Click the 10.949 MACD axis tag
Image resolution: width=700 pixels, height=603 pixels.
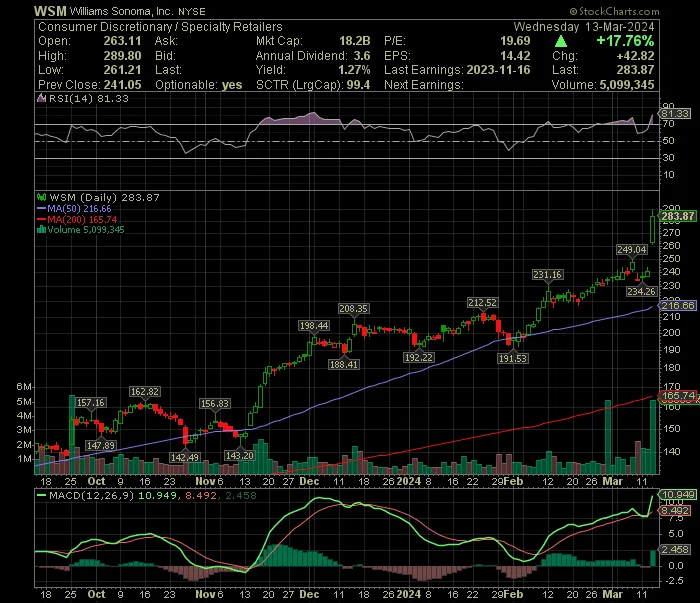tap(678, 495)
